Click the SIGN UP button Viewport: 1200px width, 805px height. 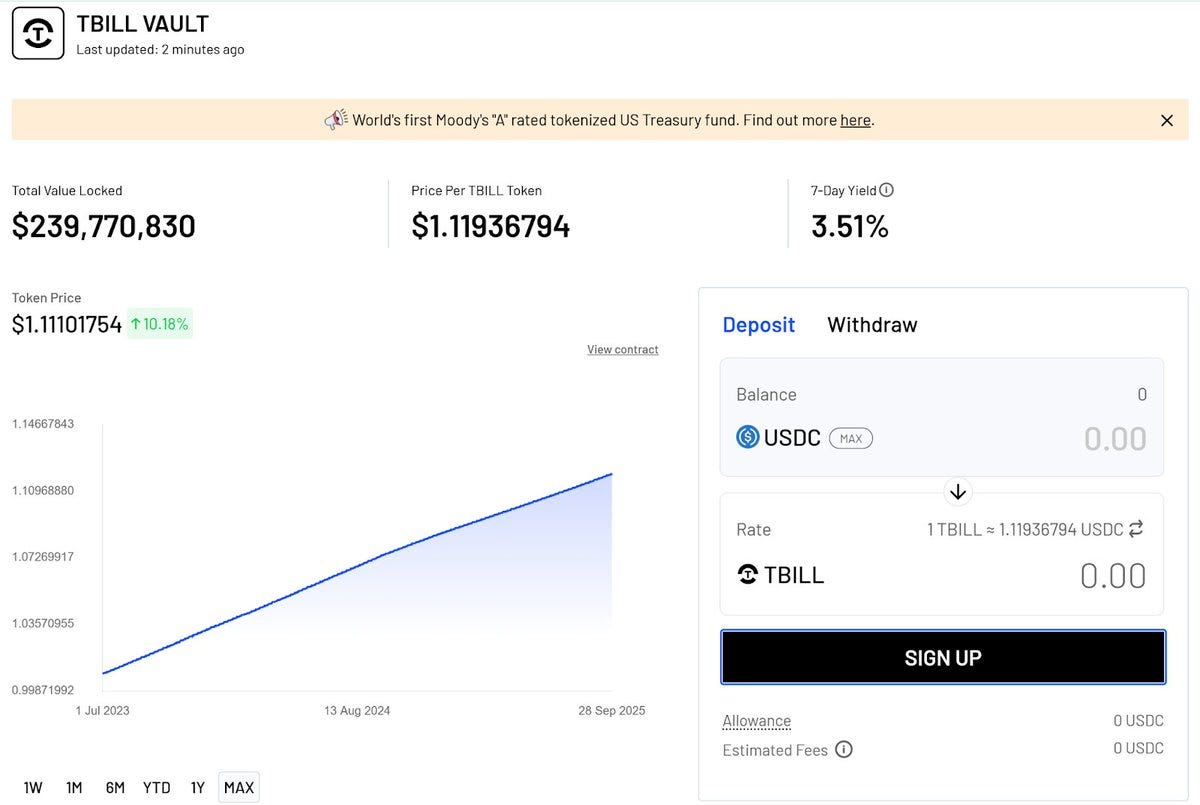pyautogui.click(x=943, y=658)
